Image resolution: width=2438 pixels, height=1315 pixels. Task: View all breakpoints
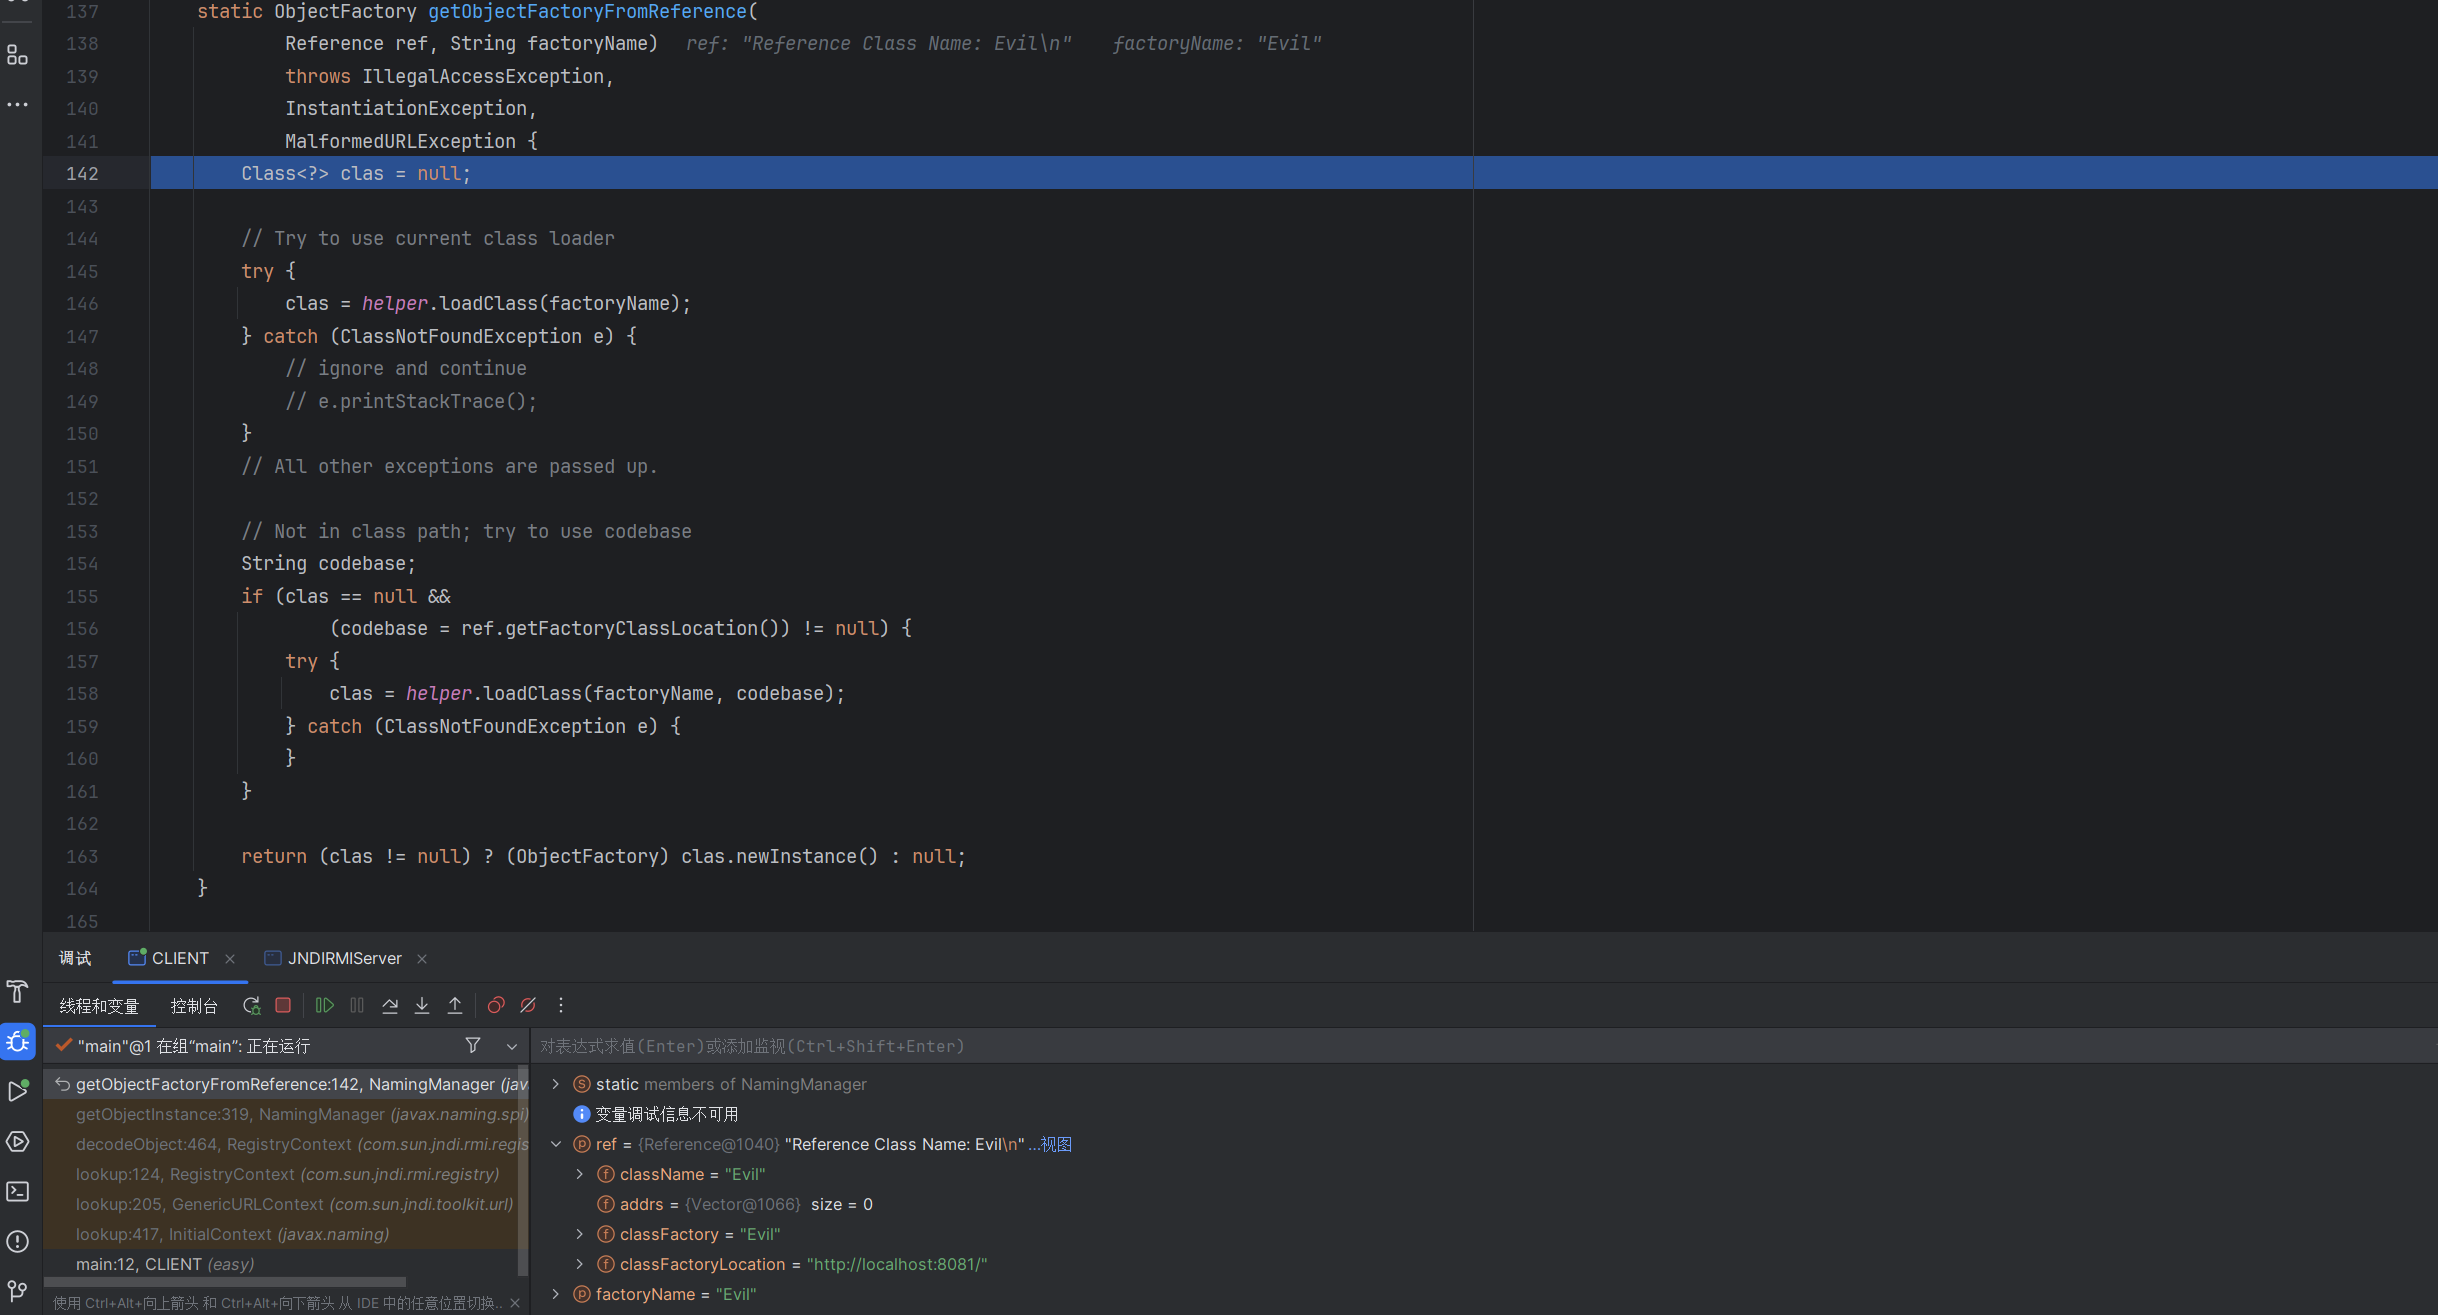click(496, 1005)
